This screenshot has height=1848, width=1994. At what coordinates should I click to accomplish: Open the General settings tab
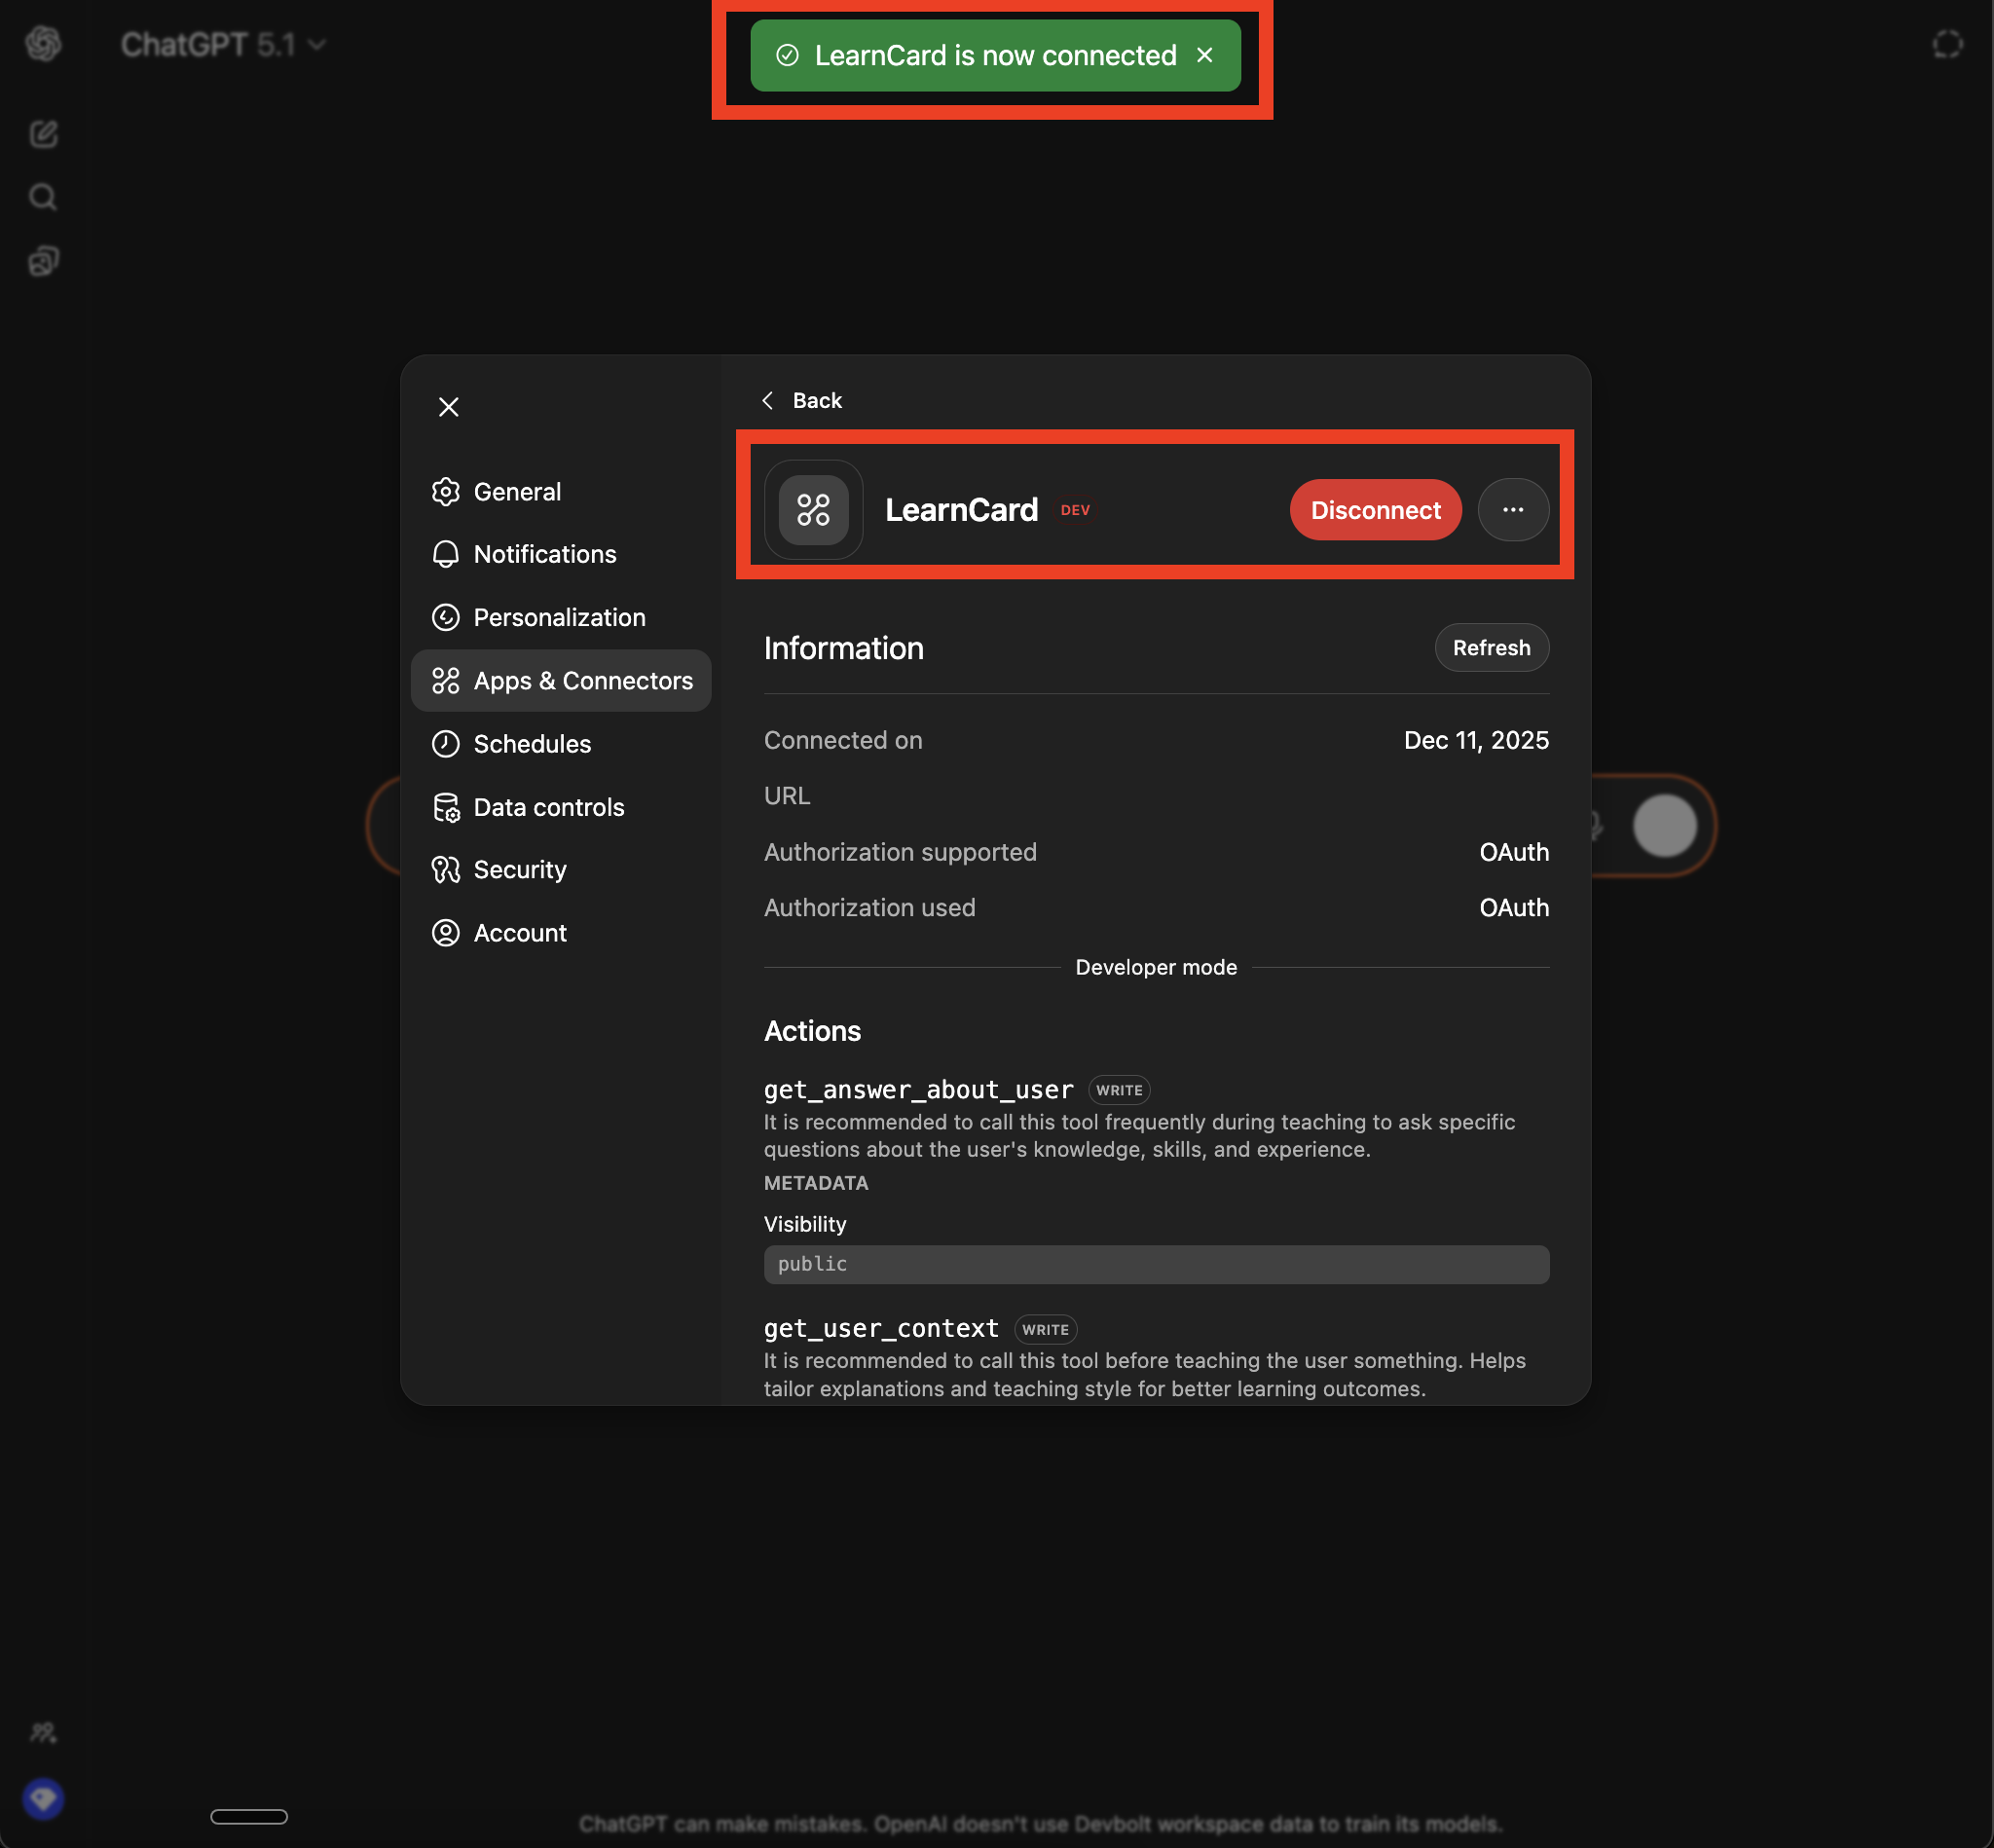516,492
